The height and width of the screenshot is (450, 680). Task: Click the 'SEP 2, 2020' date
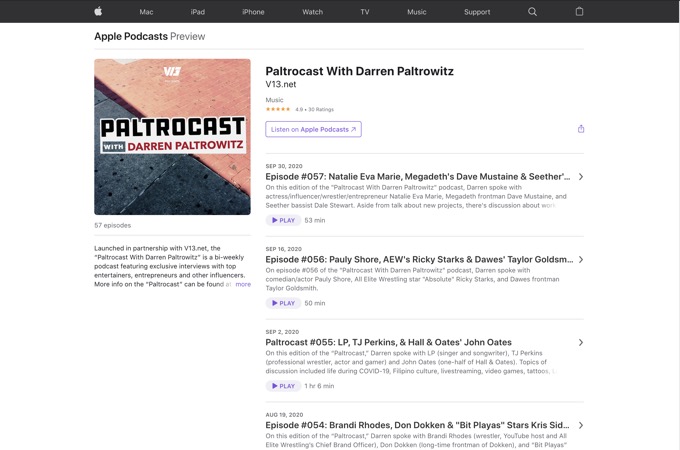282,332
